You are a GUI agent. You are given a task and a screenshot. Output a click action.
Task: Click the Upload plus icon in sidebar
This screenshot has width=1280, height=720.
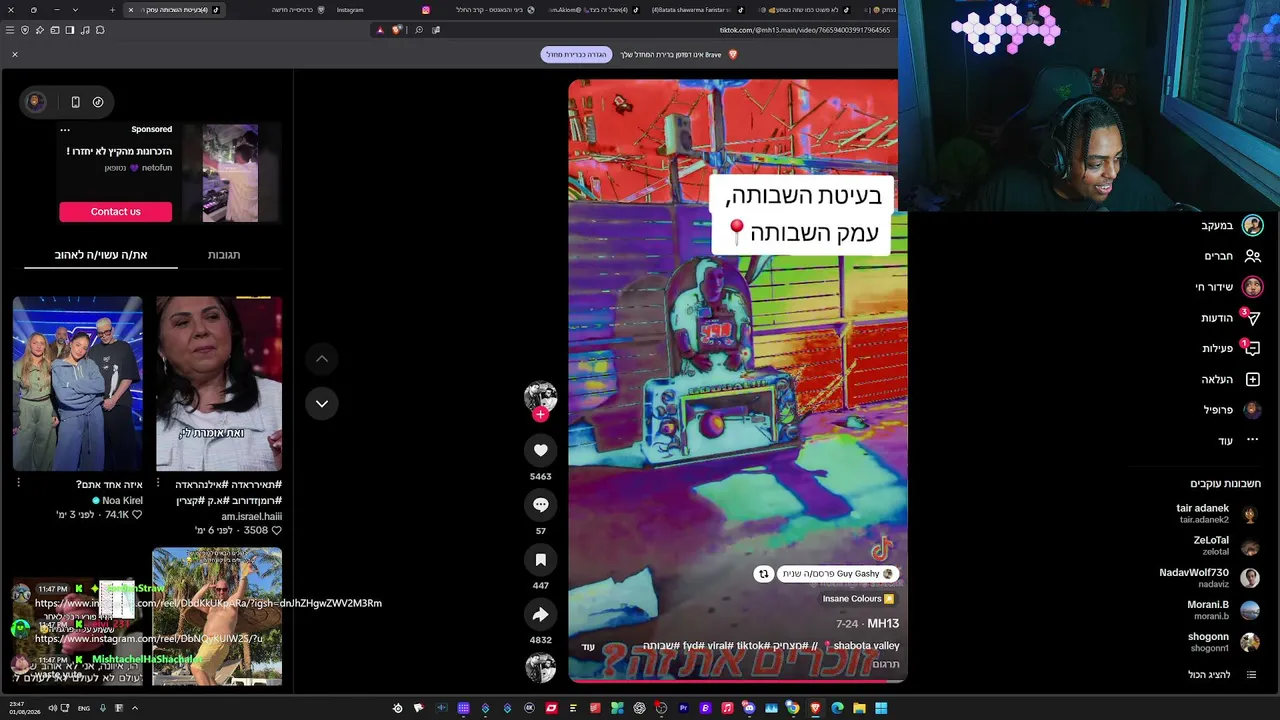click(1252, 379)
